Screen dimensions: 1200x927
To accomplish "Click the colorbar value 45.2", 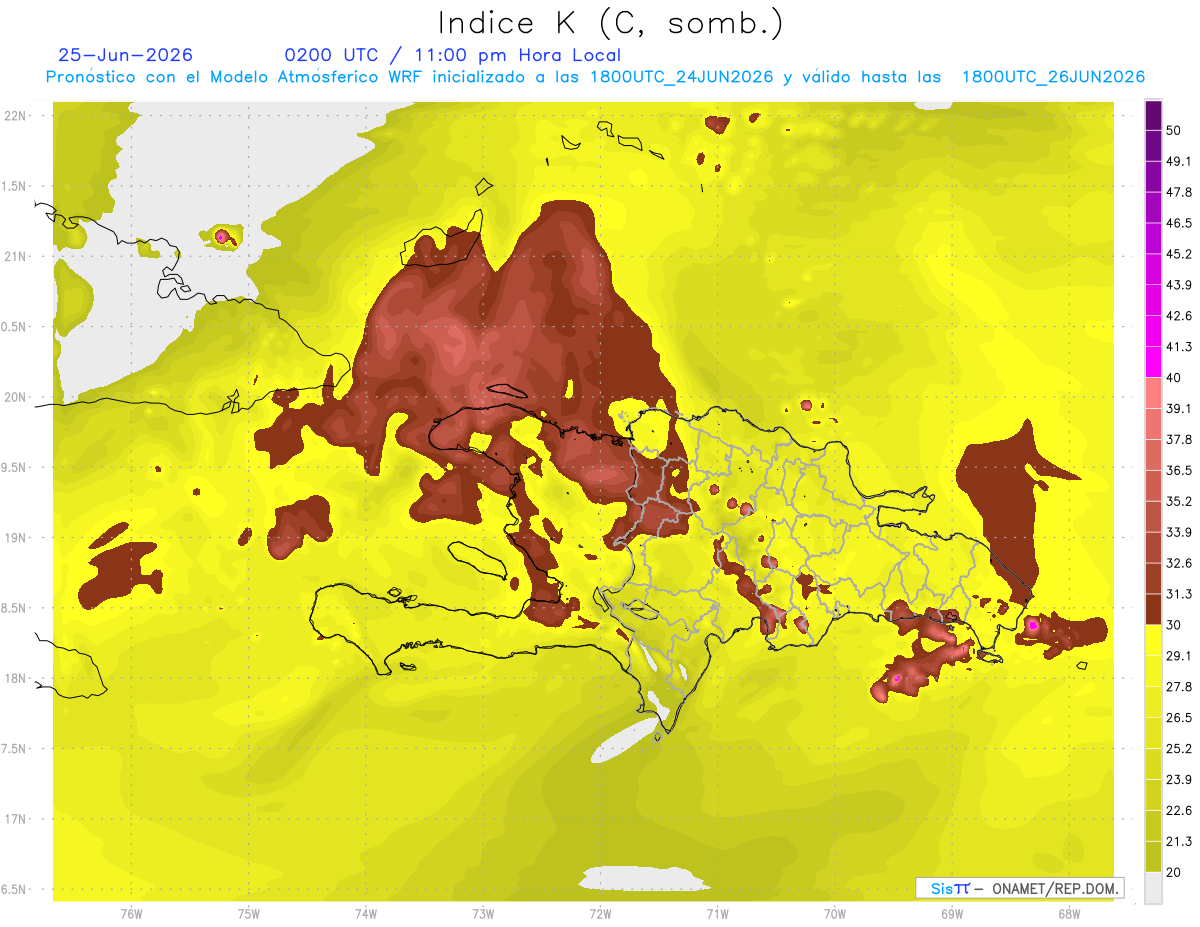I will tap(1179, 254).
